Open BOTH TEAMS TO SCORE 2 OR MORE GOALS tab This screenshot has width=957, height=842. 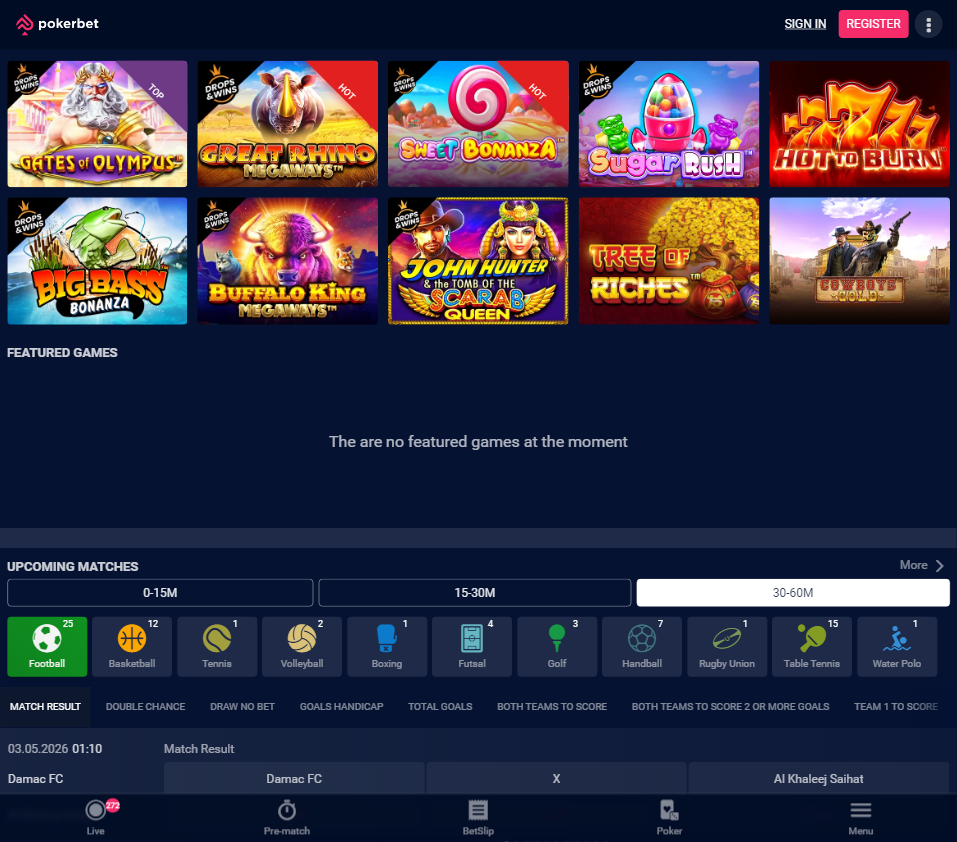click(x=730, y=707)
